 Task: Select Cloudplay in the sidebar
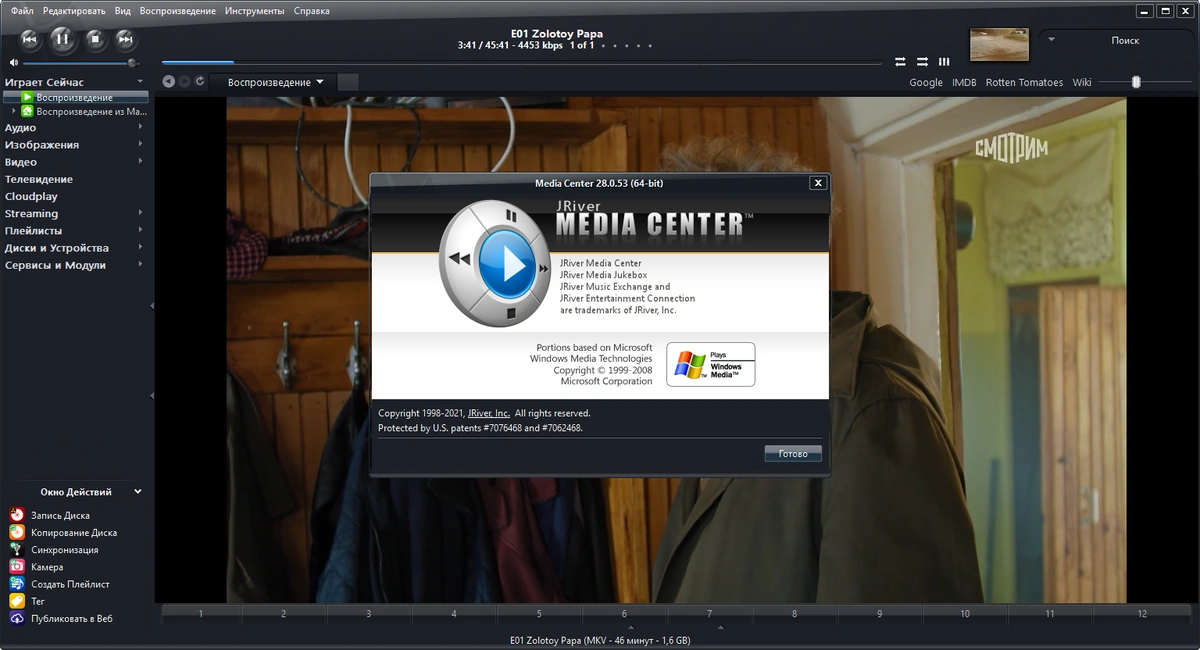[x=31, y=197]
